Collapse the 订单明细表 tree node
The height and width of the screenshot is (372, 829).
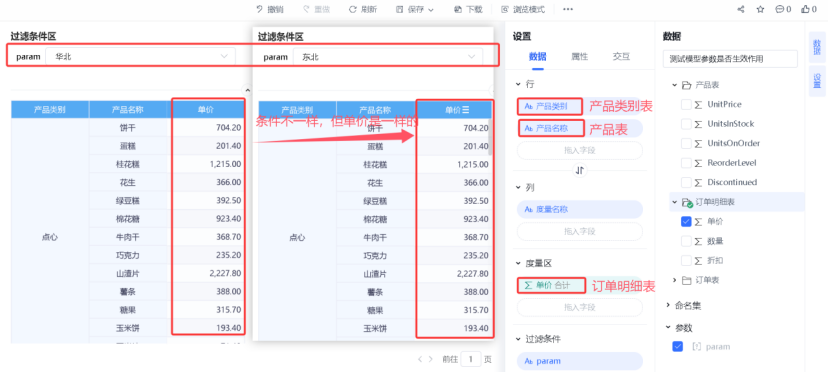pos(675,202)
